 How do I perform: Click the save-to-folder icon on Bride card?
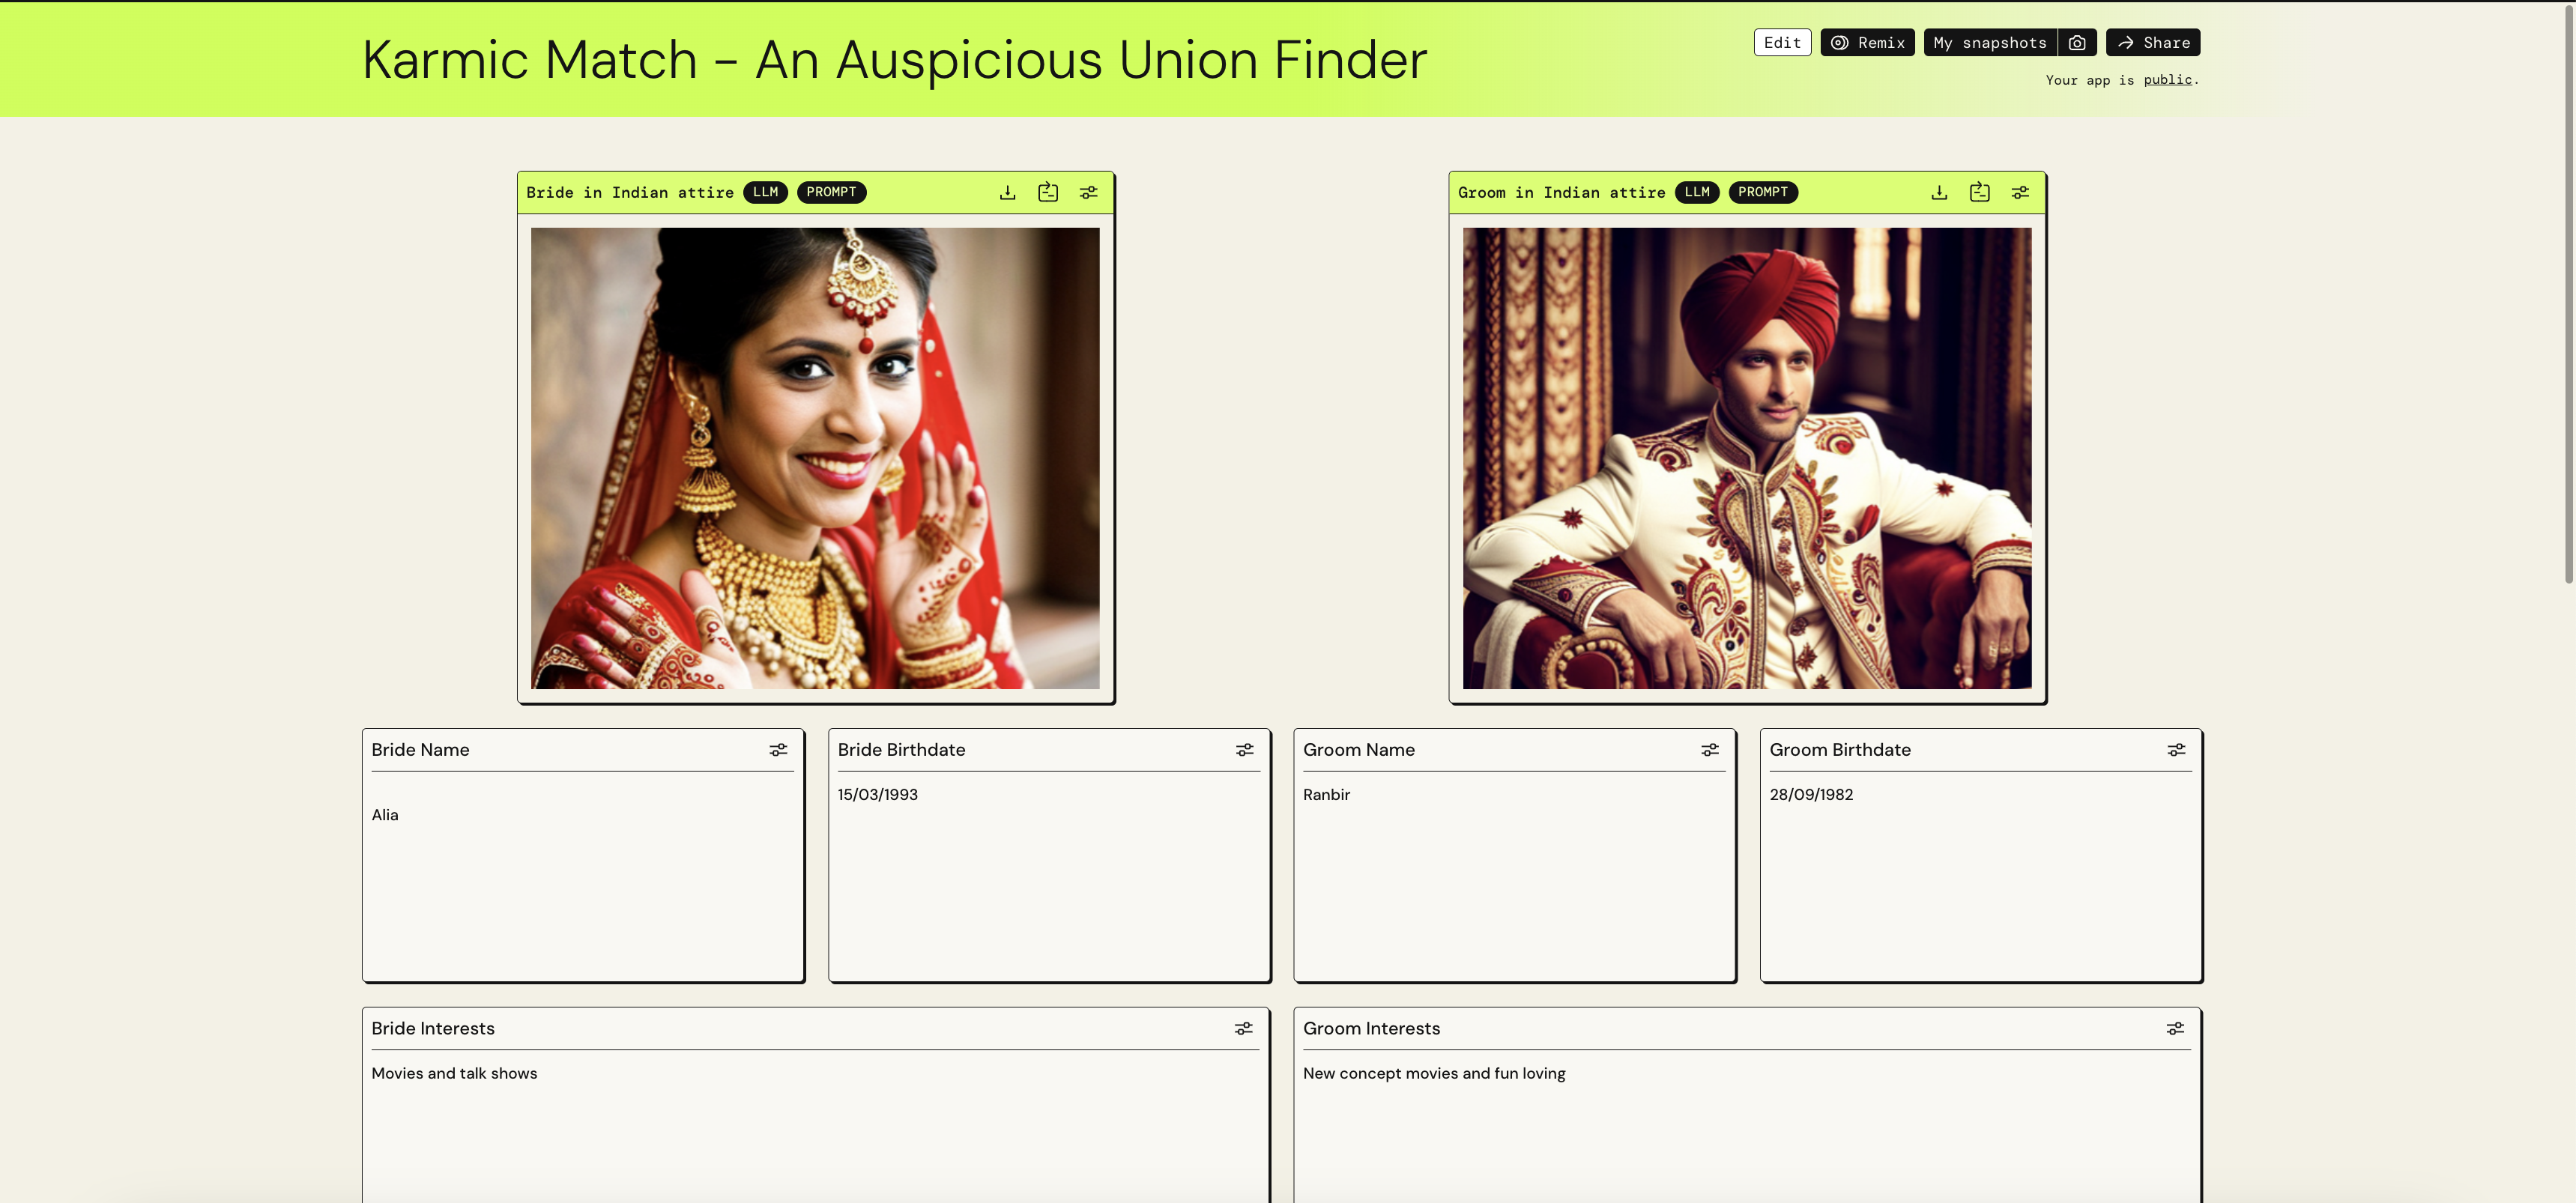(1047, 192)
